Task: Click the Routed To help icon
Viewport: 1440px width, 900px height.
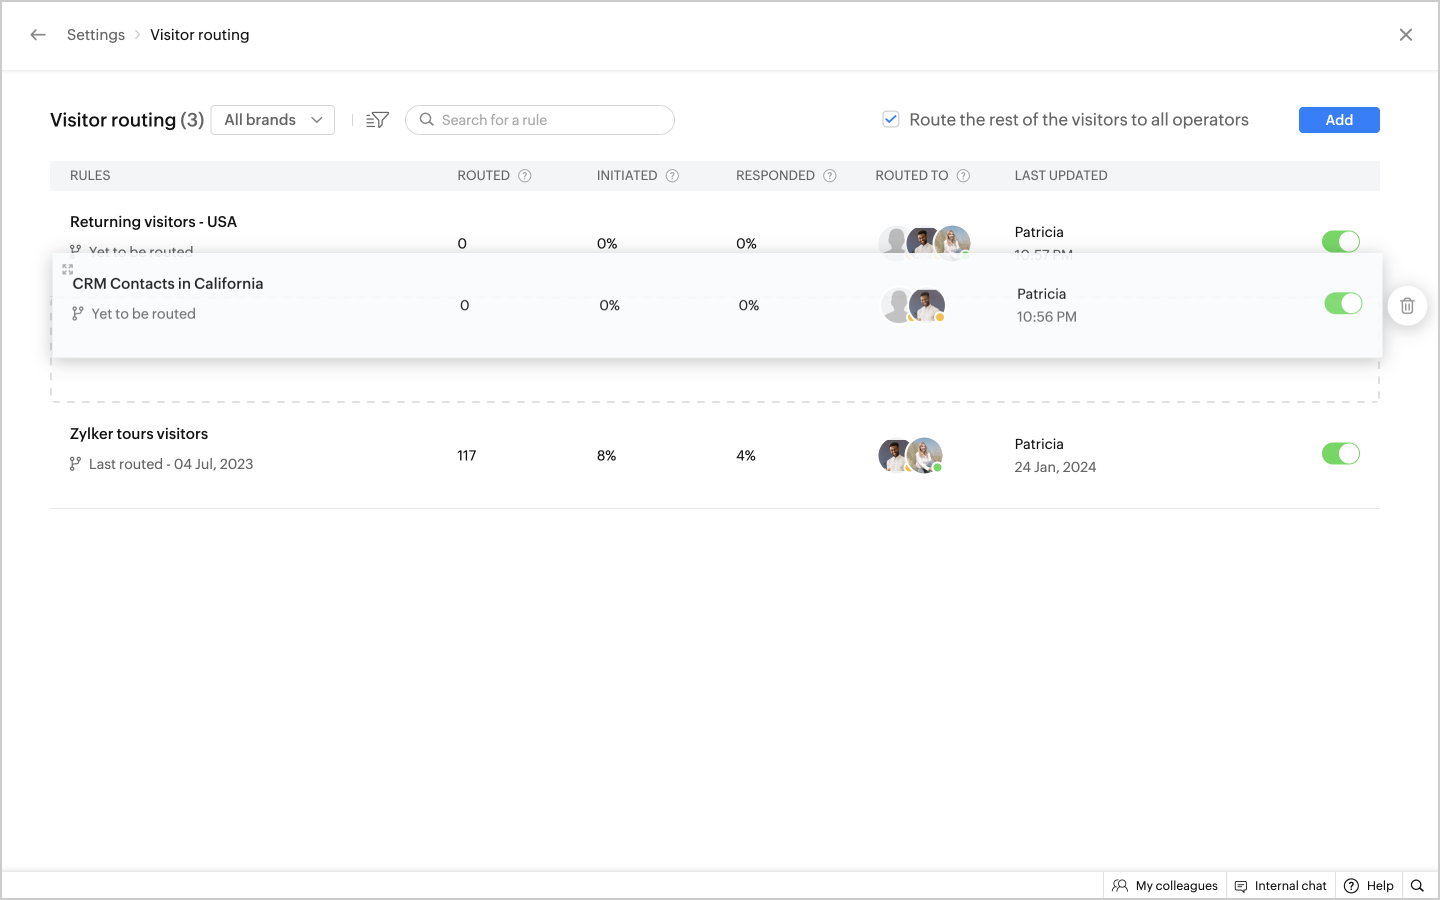Action: [x=963, y=176]
